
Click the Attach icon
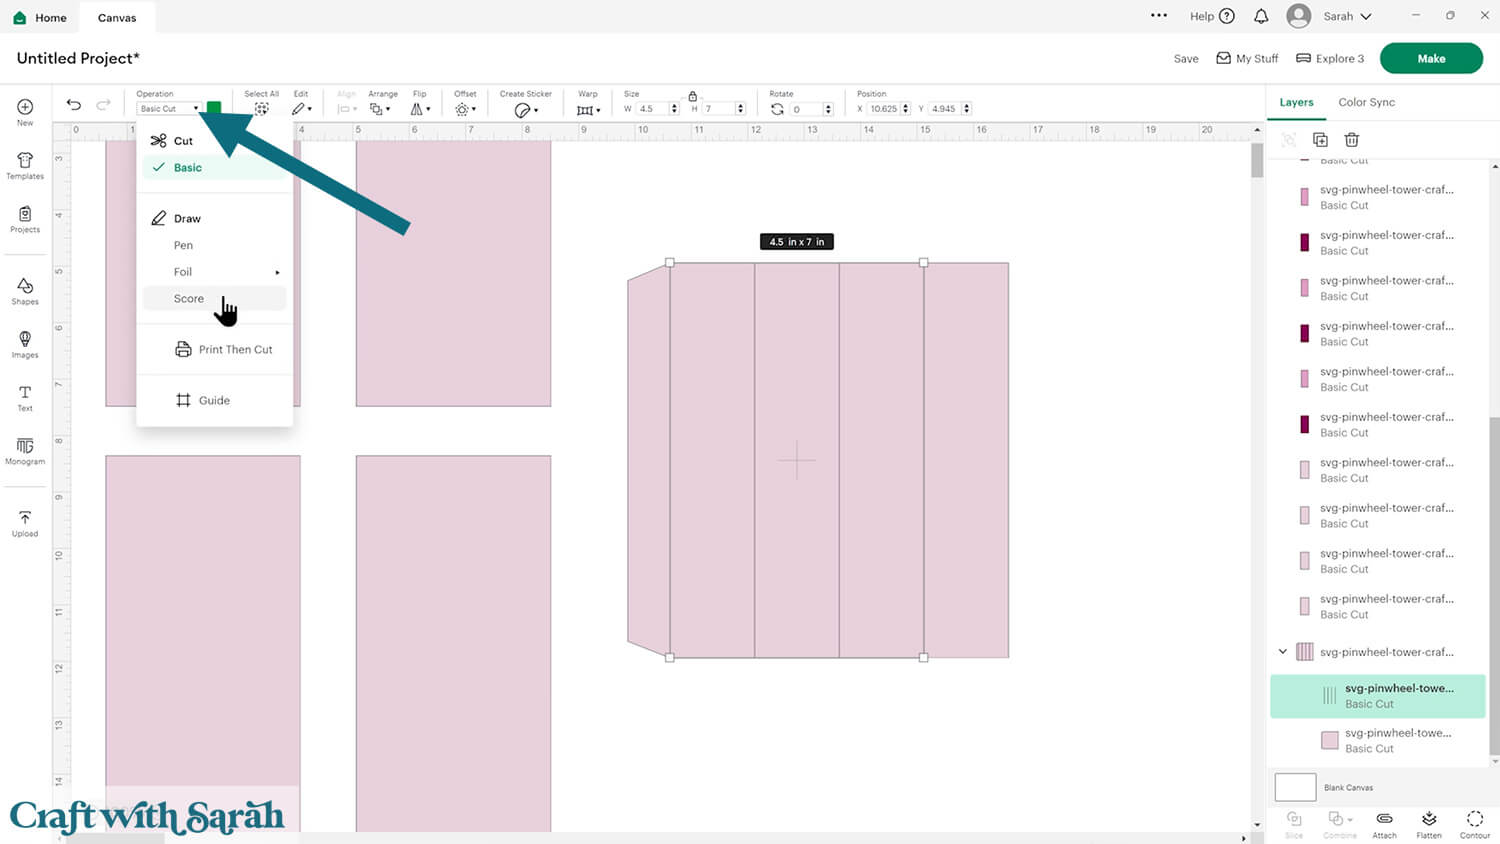[1384, 822]
